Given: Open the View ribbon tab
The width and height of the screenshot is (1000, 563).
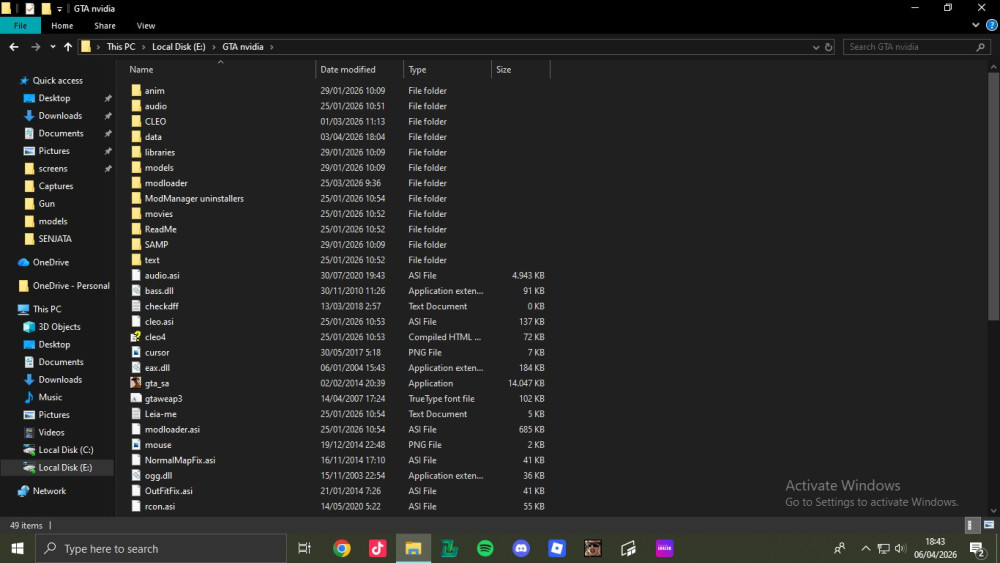Looking at the screenshot, I should coord(145,26).
